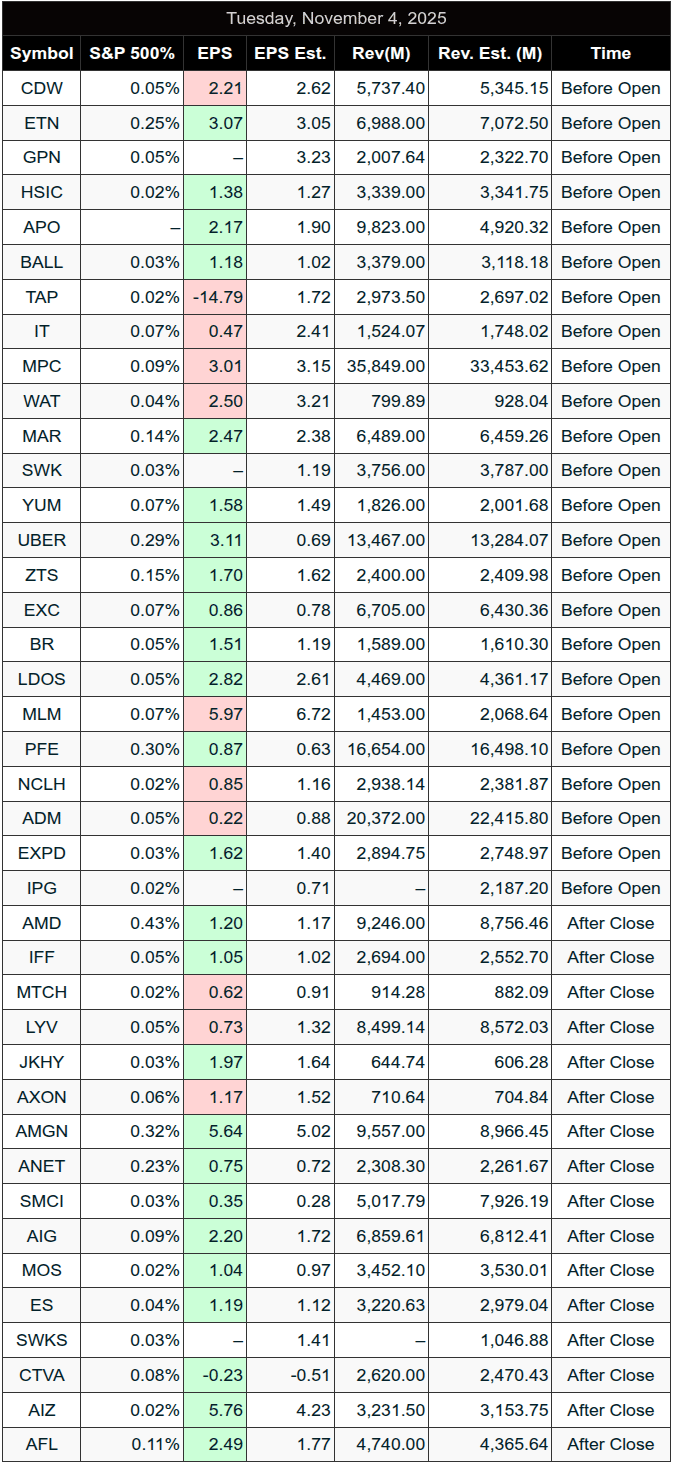Click the Rev. Est. (M) header
Image resolution: width=676 pixels, height=1467 pixels.
(491, 53)
